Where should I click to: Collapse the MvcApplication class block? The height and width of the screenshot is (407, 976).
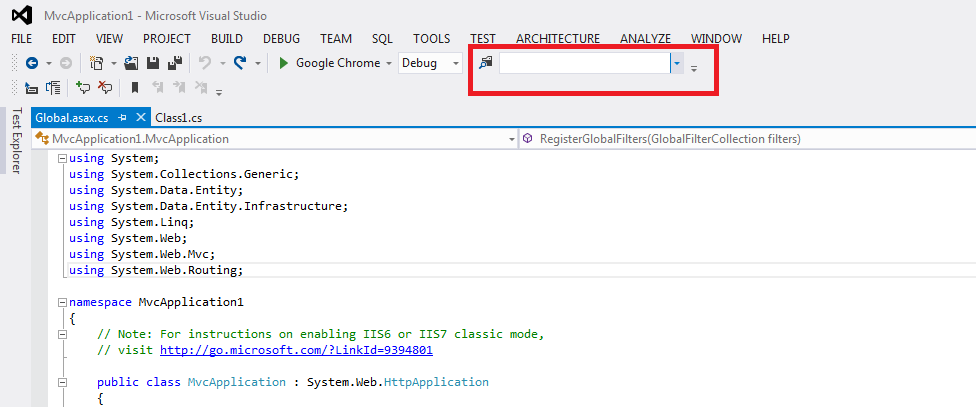click(62, 382)
